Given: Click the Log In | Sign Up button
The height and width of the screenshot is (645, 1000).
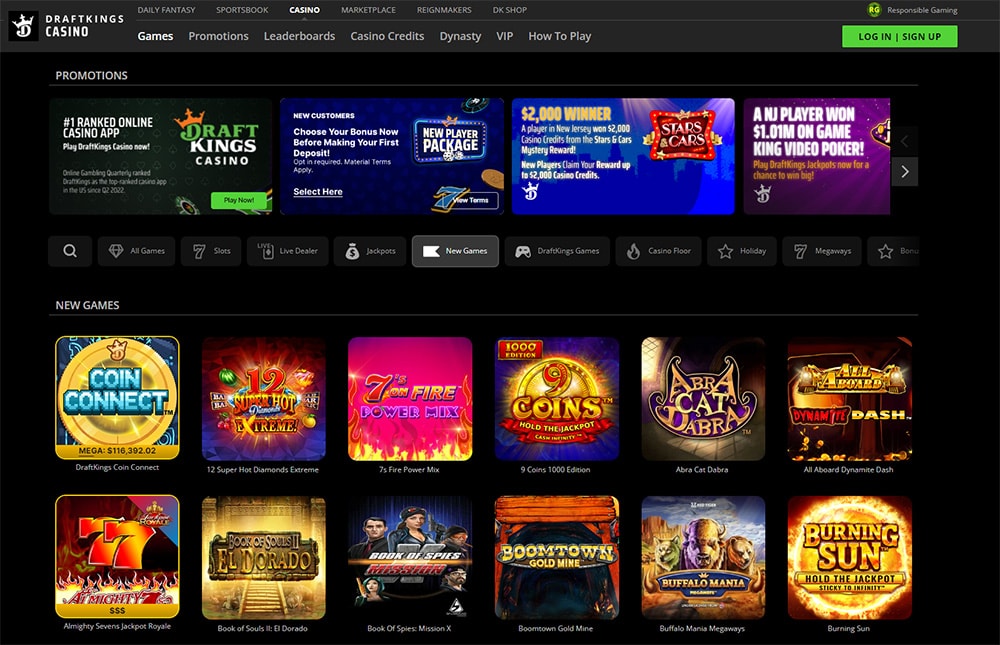Looking at the screenshot, I should [900, 36].
